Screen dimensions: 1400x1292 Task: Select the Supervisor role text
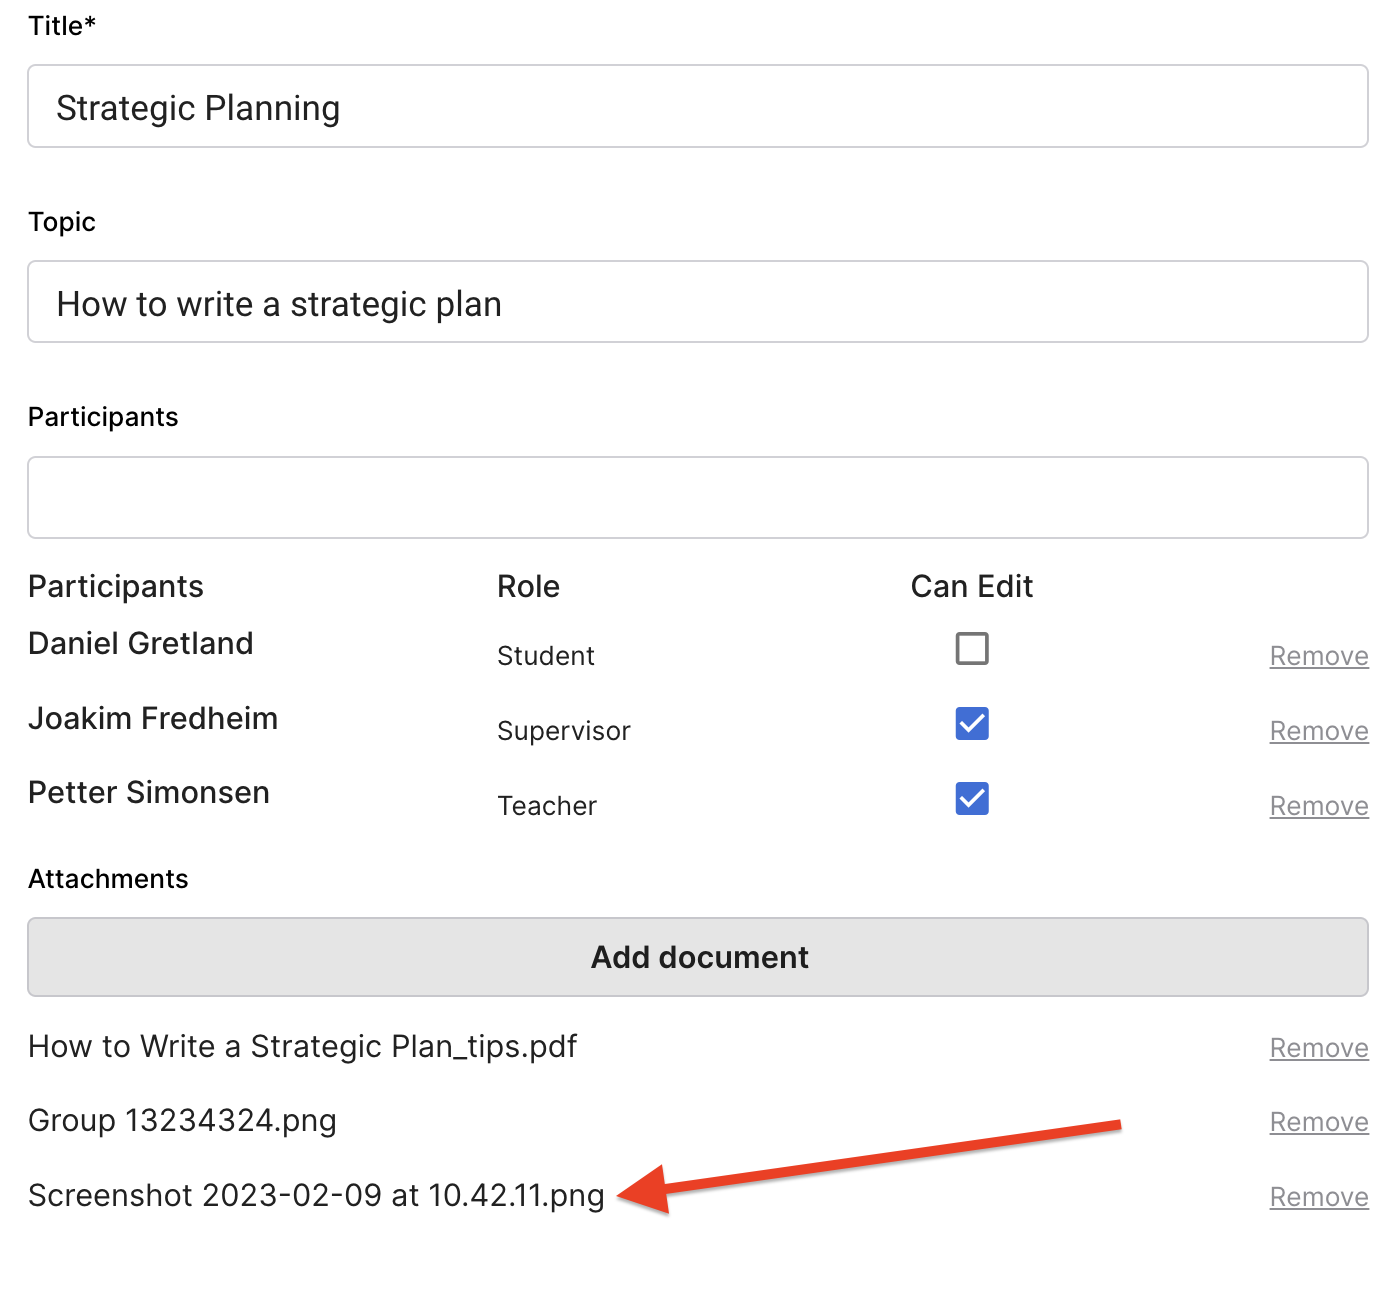click(563, 731)
